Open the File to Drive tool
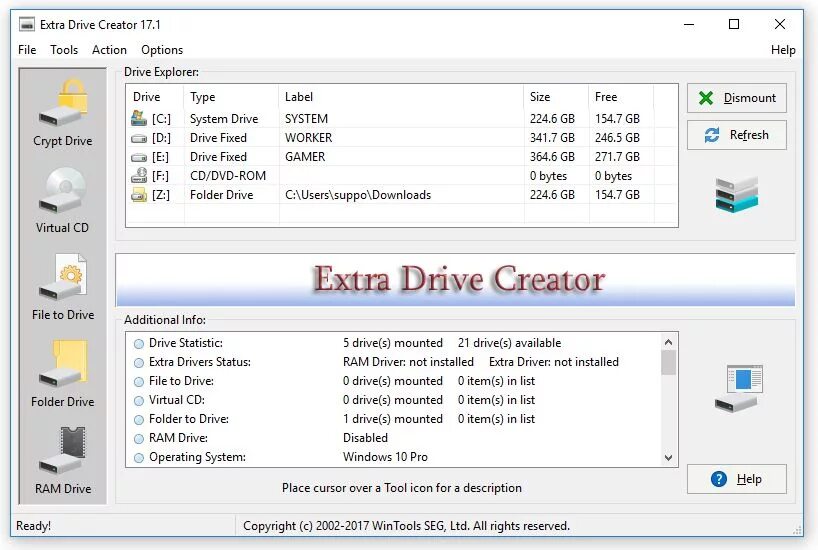The height and width of the screenshot is (550, 818). click(63, 287)
